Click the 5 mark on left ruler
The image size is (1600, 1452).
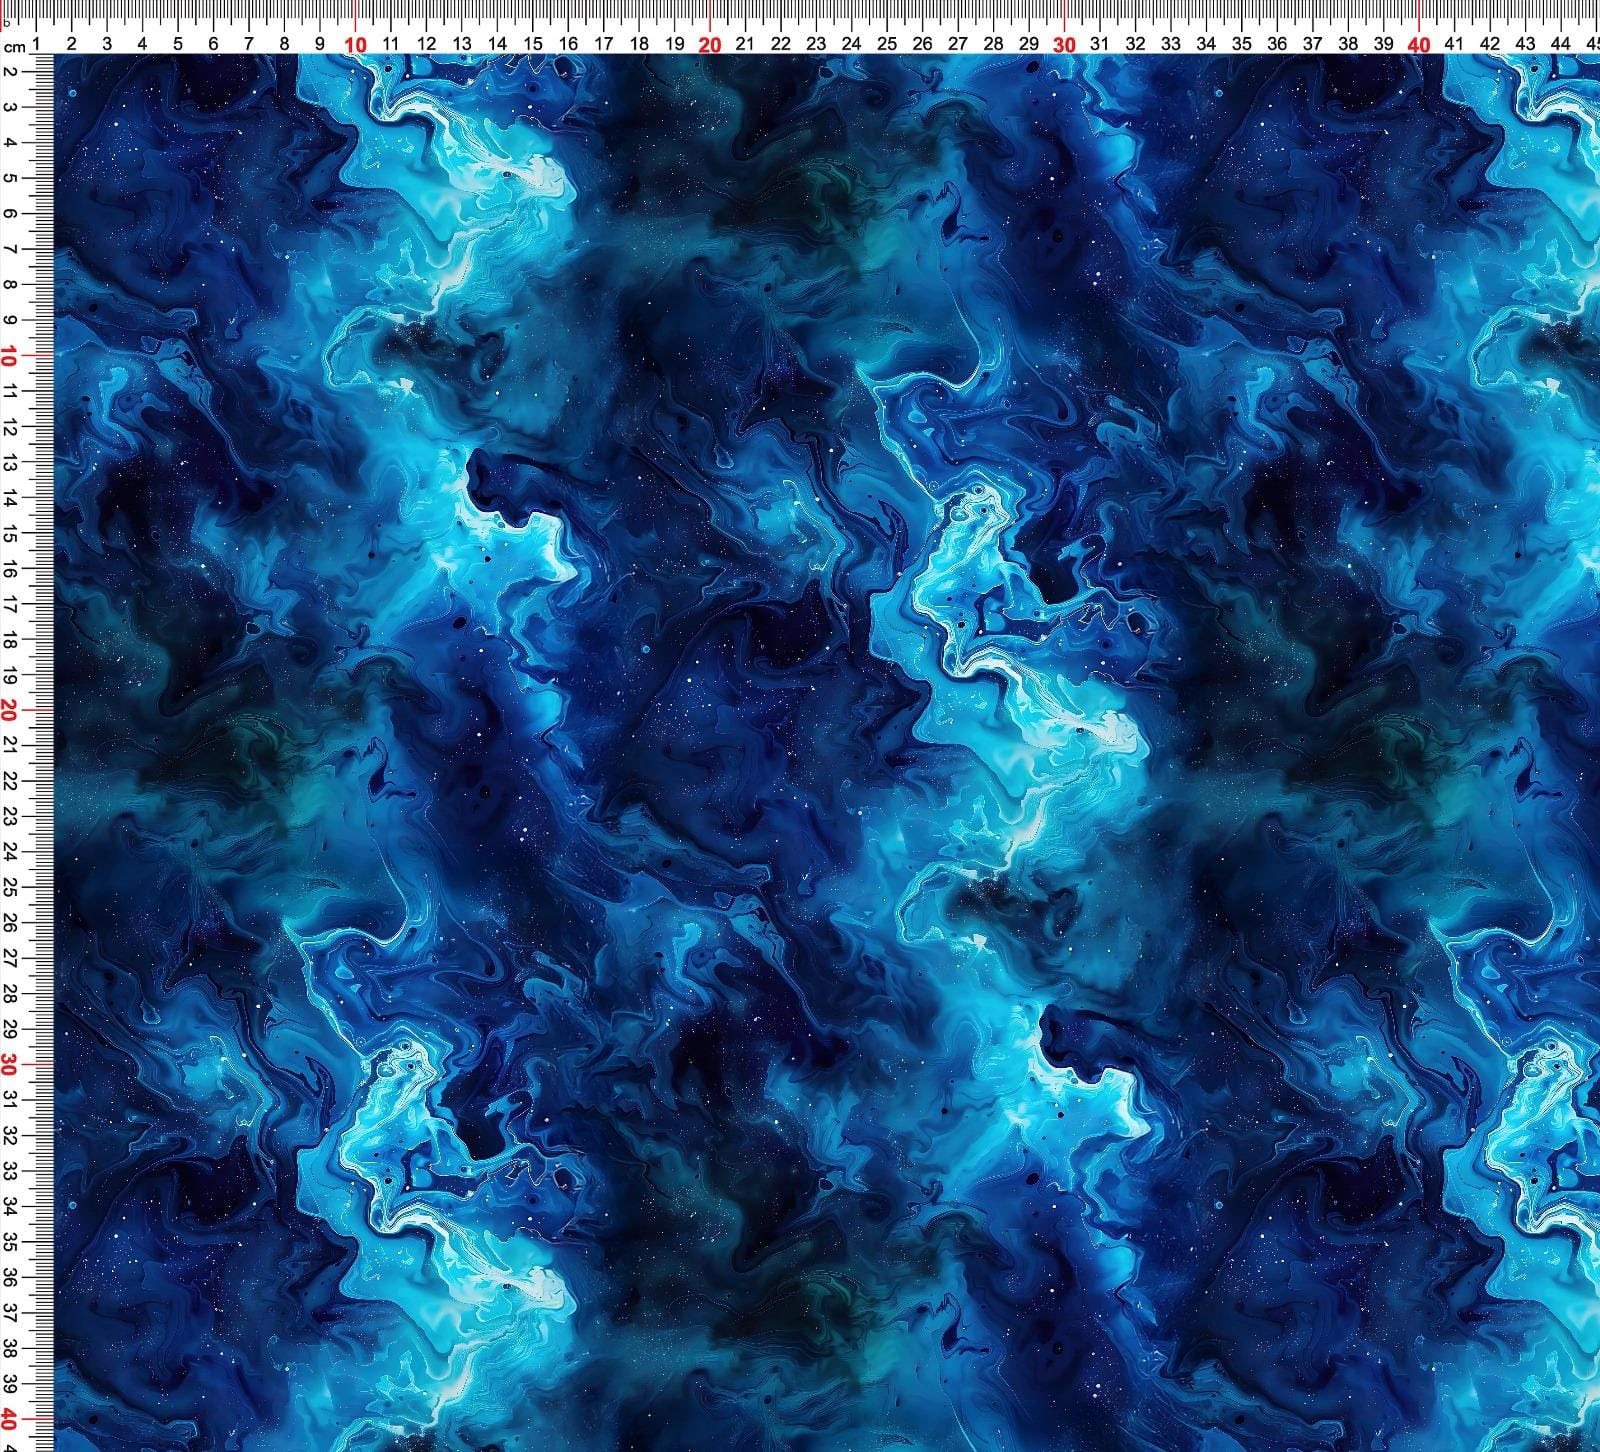click(9, 178)
